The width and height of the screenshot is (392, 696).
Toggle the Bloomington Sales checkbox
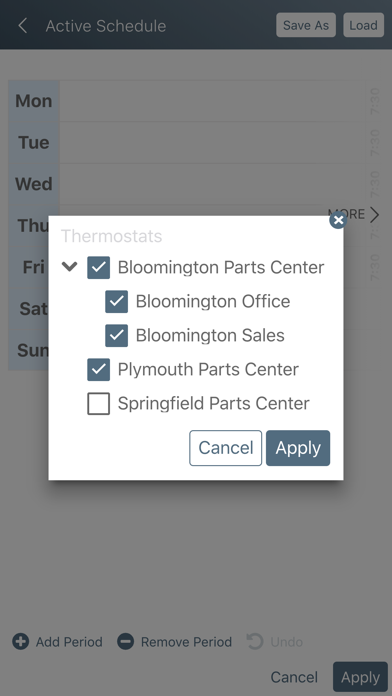click(116, 335)
